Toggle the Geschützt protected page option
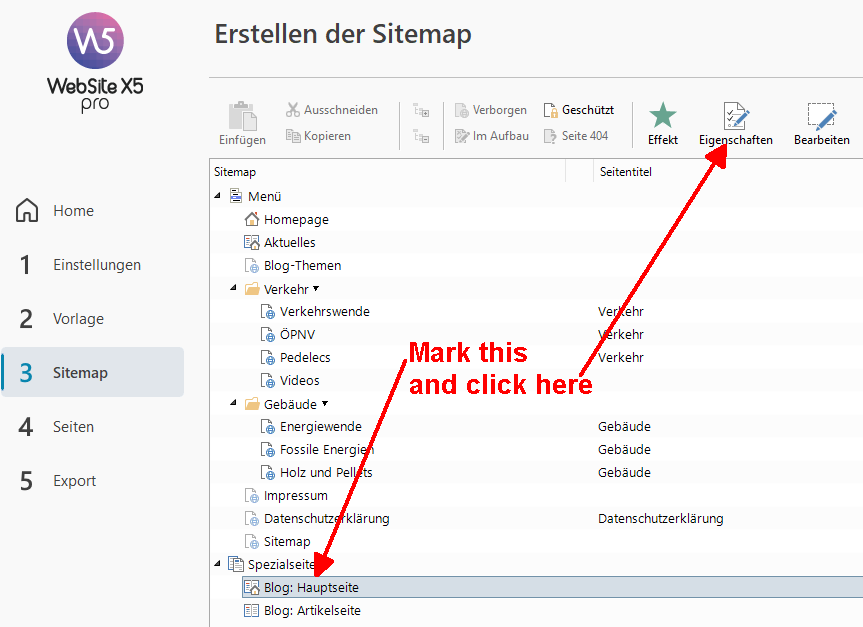Viewport: 863px width, 627px height. point(578,110)
